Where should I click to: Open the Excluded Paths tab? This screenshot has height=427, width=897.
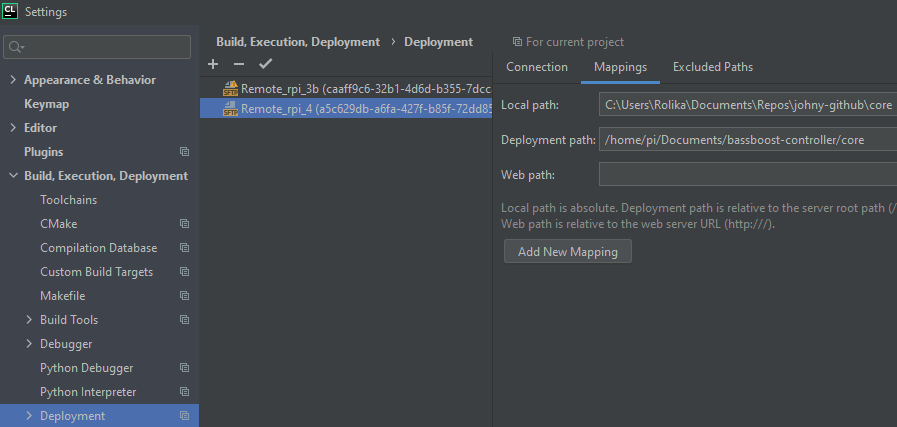[712, 67]
